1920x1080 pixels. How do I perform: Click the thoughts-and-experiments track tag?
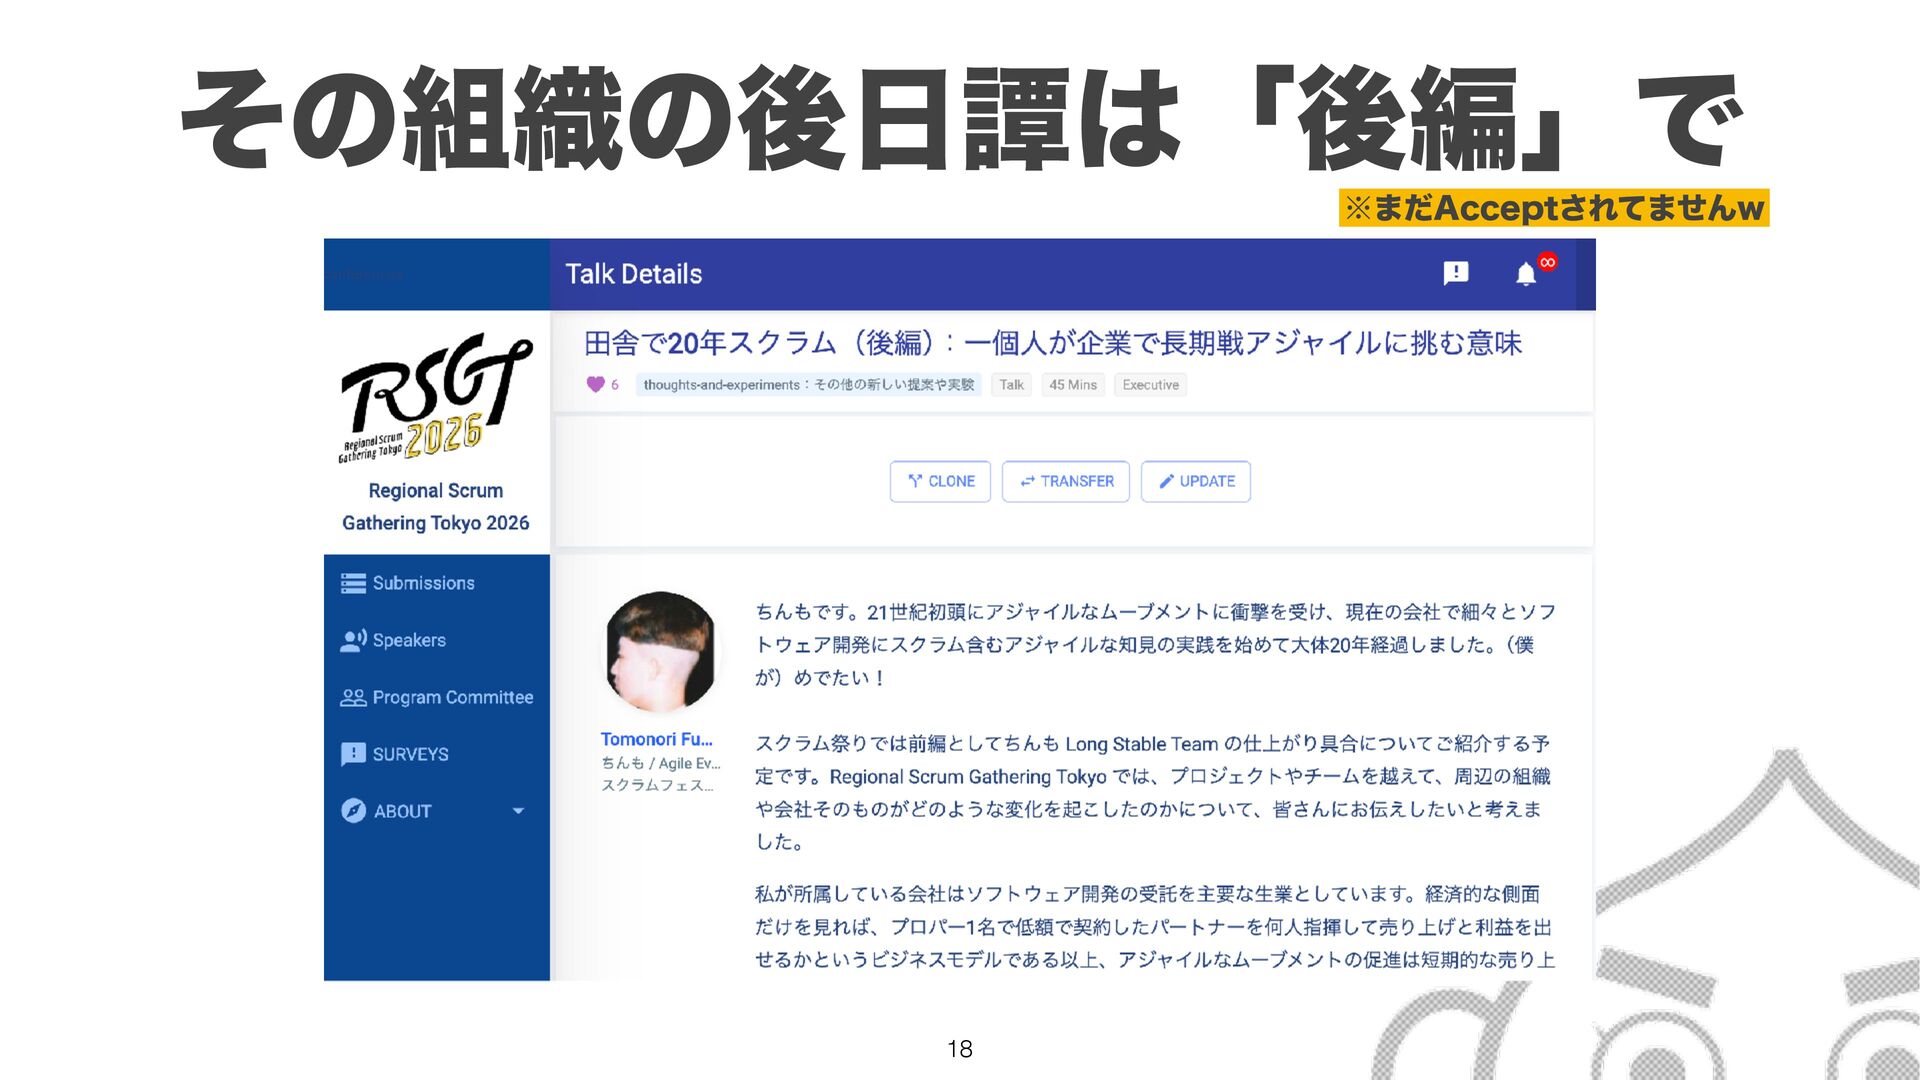coord(808,385)
